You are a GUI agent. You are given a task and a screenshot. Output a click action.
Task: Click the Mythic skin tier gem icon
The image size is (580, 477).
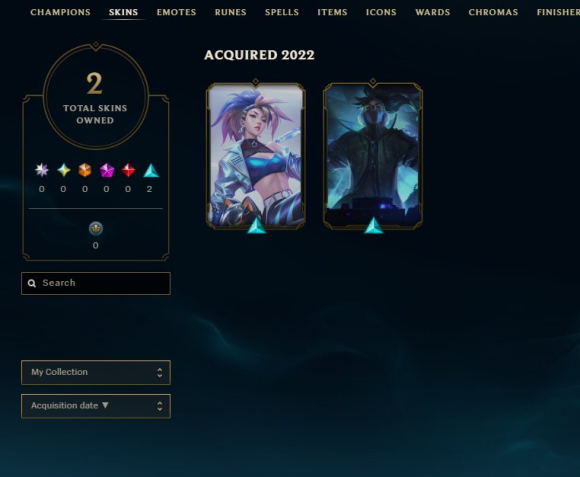pyautogui.click(x=64, y=170)
